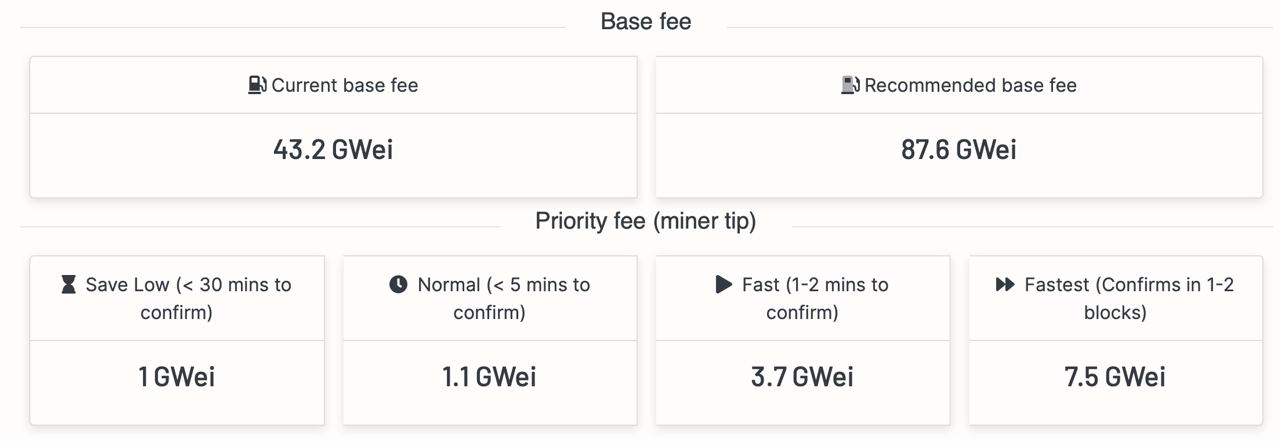This screenshot has width=1280, height=441.
Task: Select the 43.2 GWei current base fee value
Action: [333, 150]
